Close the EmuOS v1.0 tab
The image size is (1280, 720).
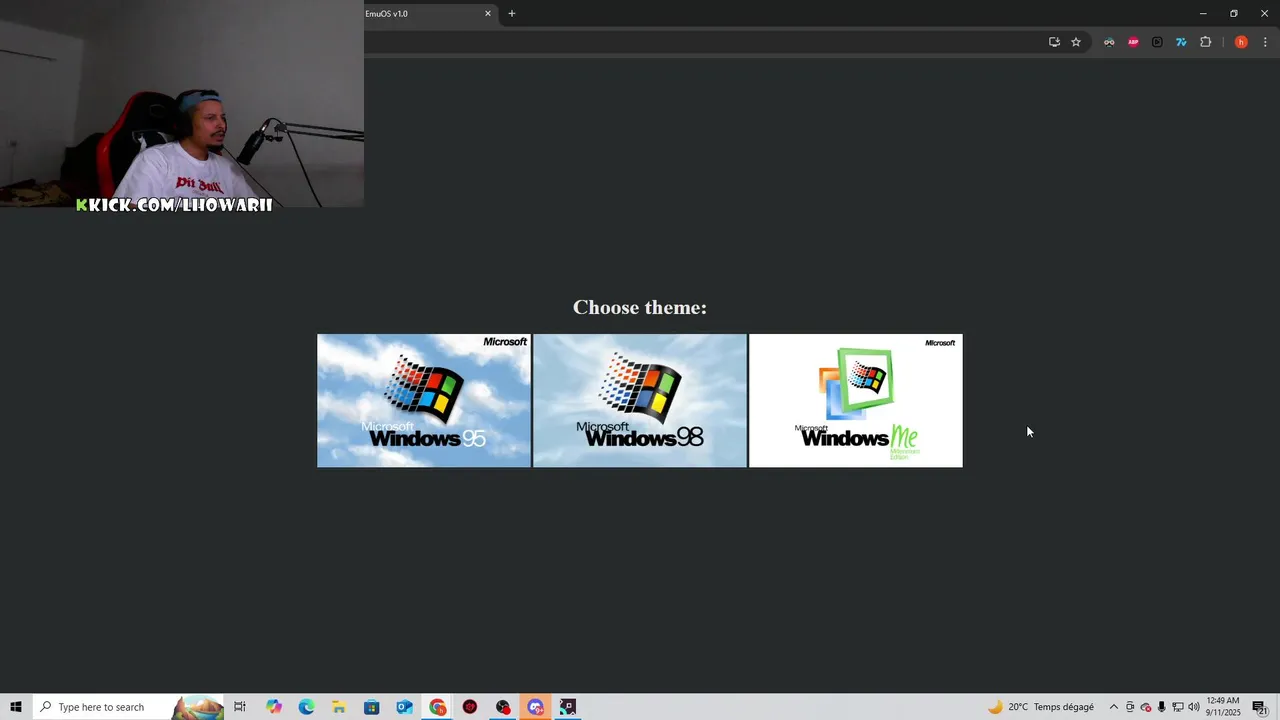pyautogui.click(x=488, y=14)
